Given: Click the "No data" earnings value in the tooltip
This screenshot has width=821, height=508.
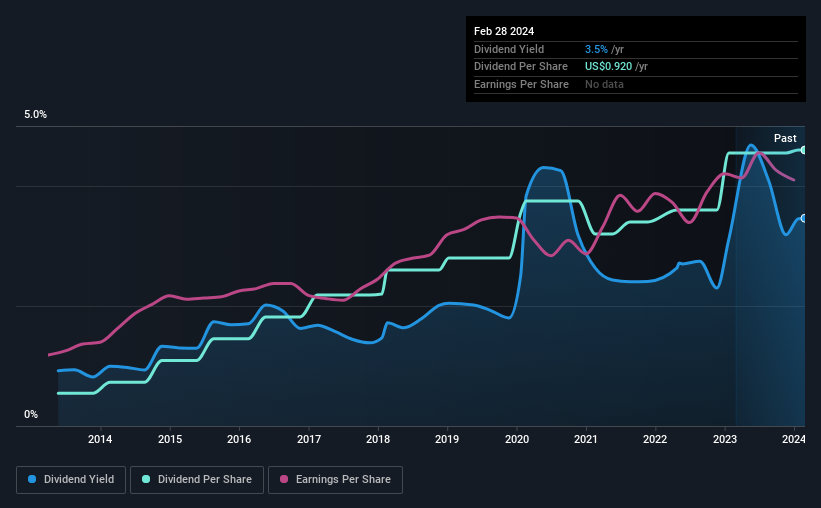Looking at the screenshot, I should pos(604,84).
